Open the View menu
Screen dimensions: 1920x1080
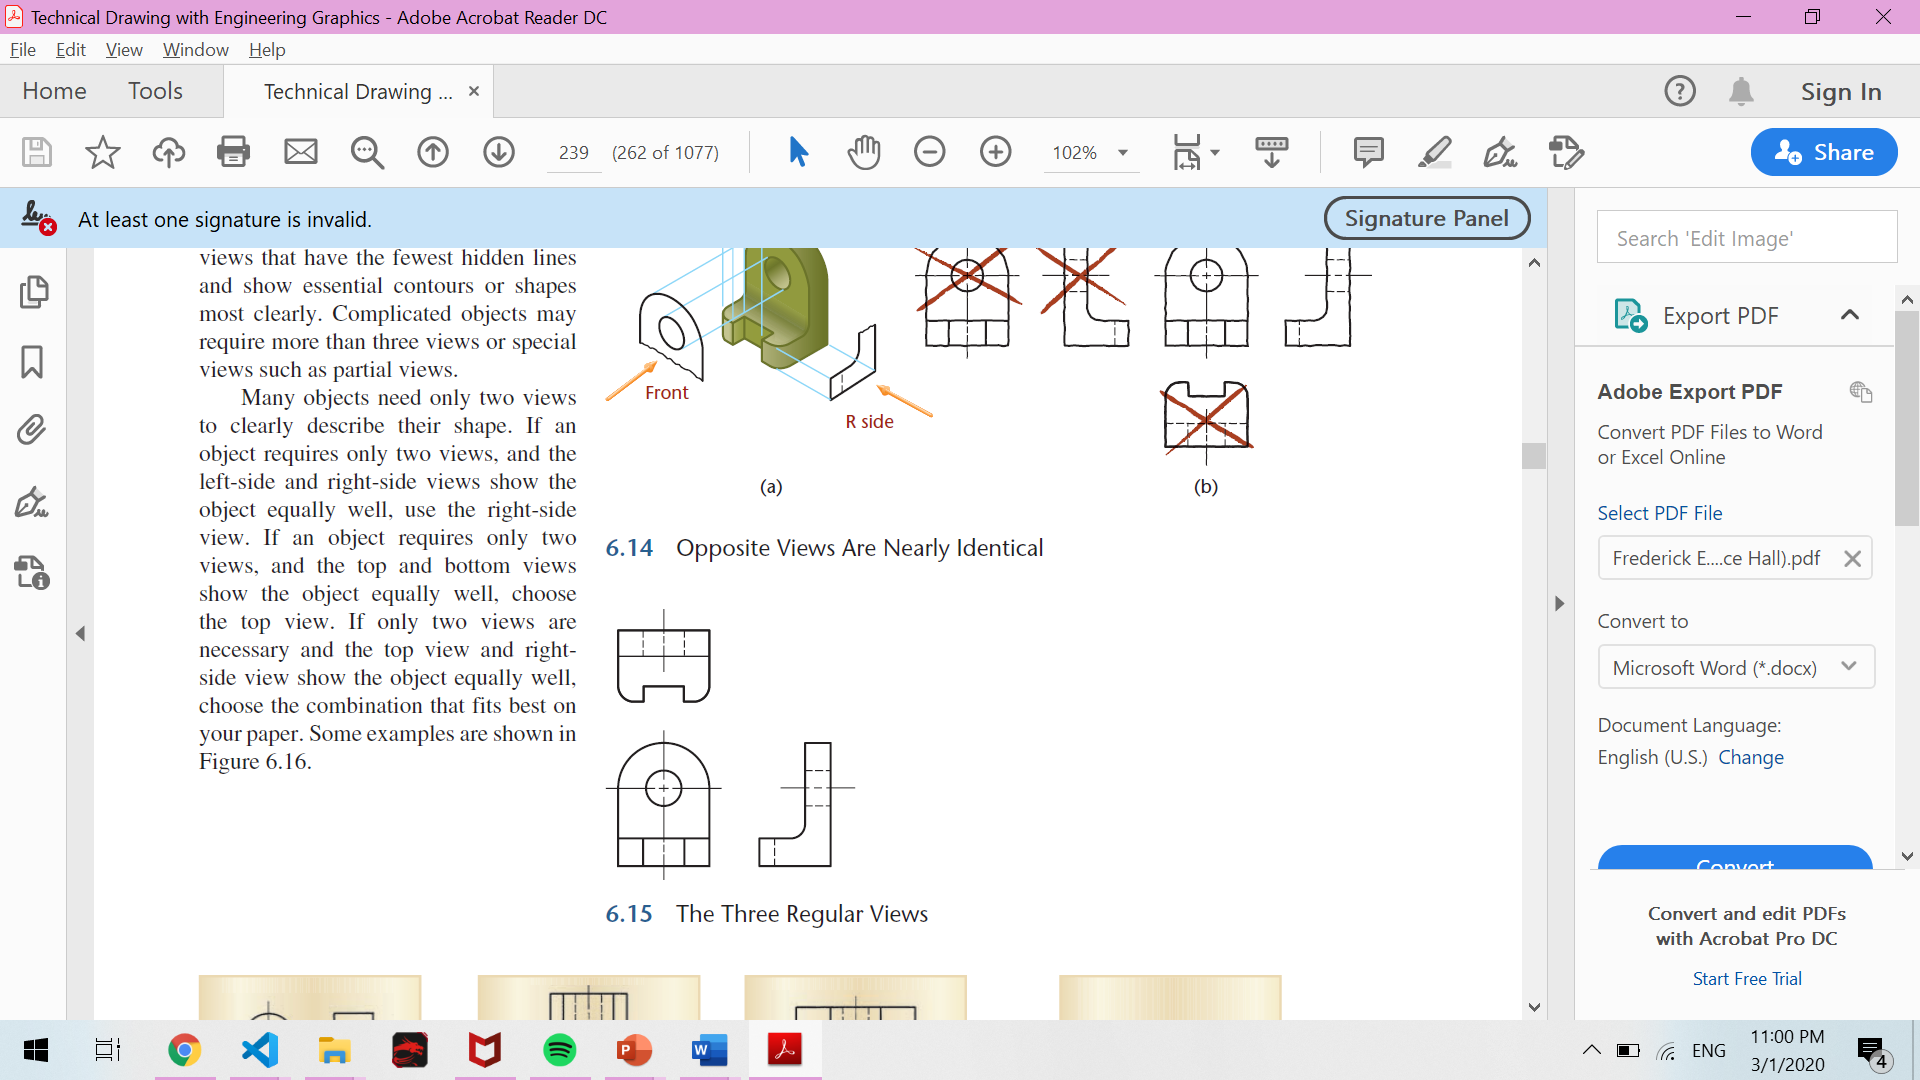124,49
